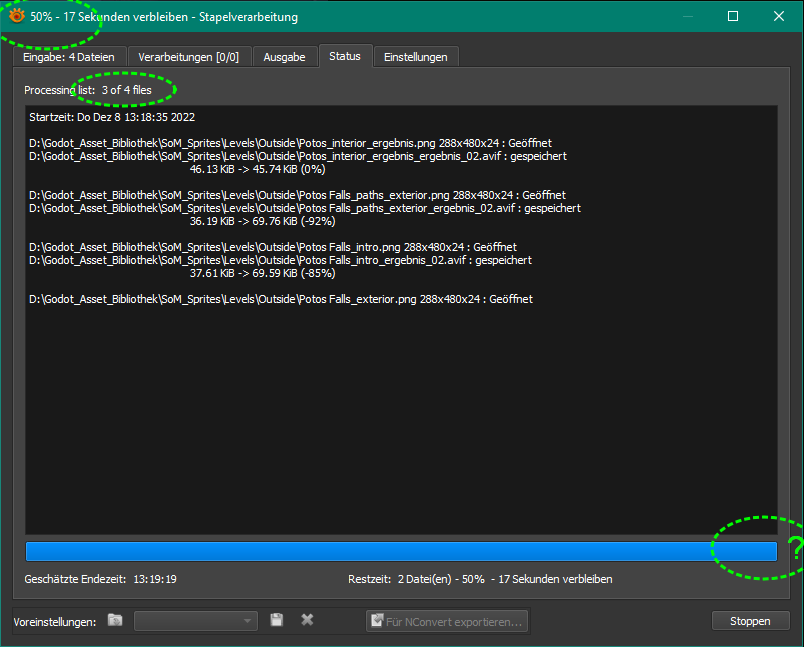Click the blue progress bar
The height and width of the screenshot is (647, 804).
(400, 551)
